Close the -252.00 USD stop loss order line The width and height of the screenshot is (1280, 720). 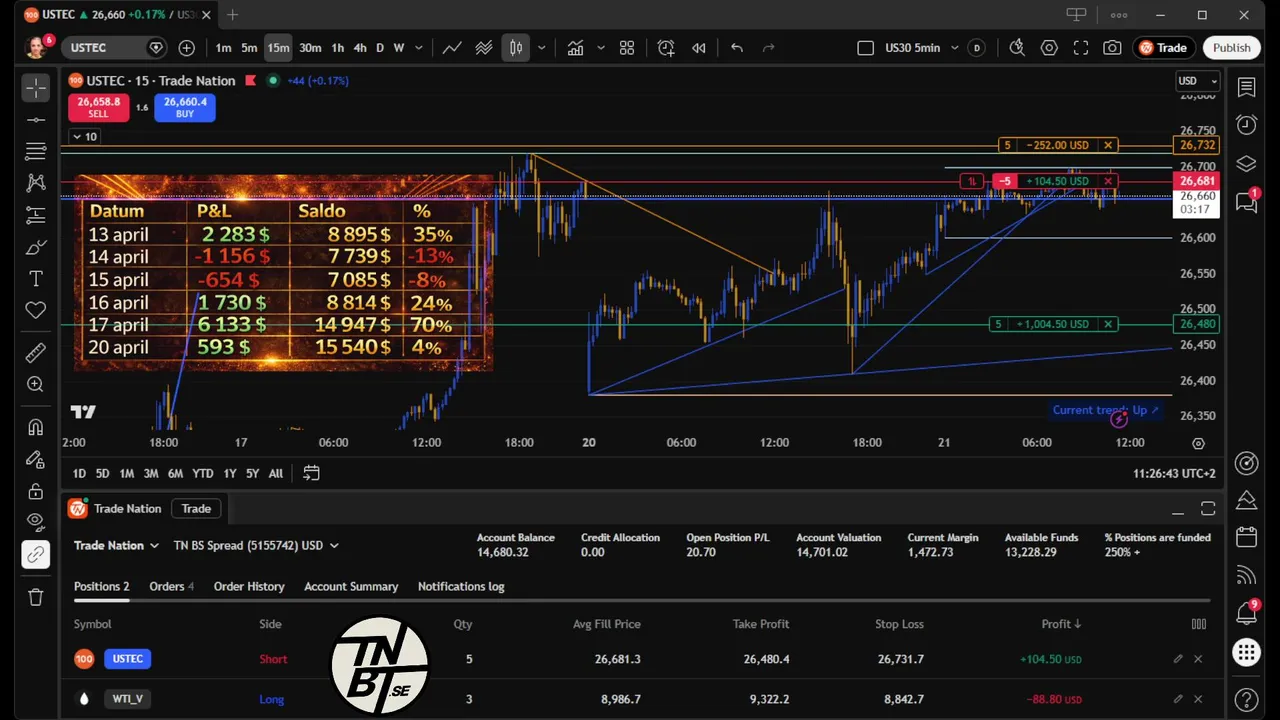tap(1108, 145)
